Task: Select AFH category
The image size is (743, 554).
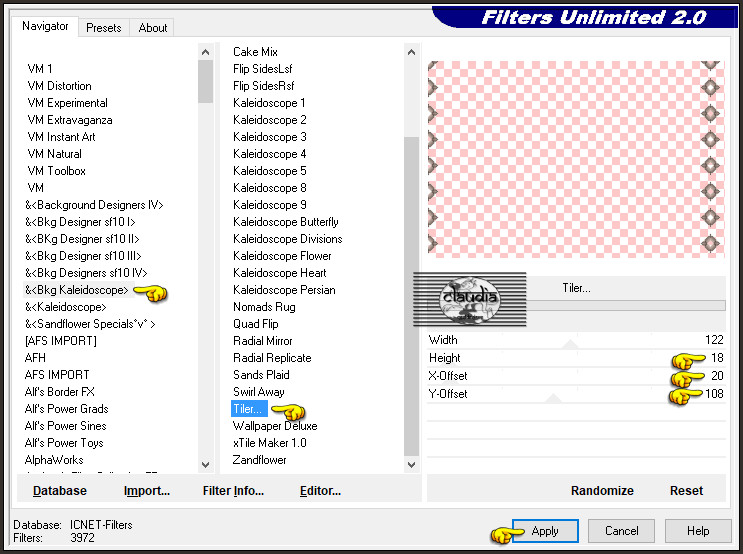Action: coord(36,358)
